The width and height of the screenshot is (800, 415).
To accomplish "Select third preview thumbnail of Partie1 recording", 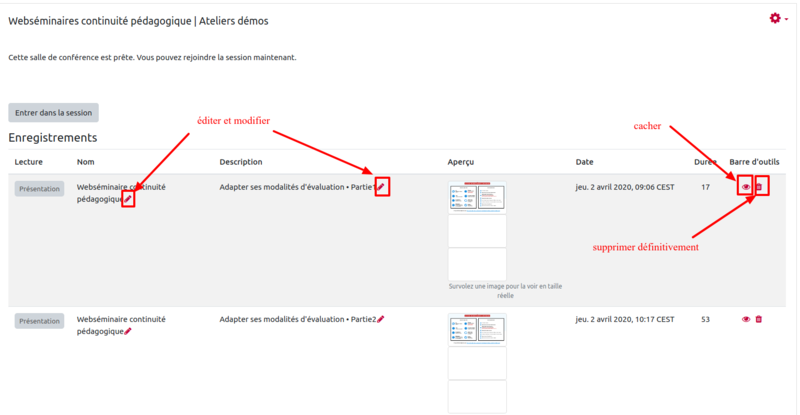I will [477, 264].
